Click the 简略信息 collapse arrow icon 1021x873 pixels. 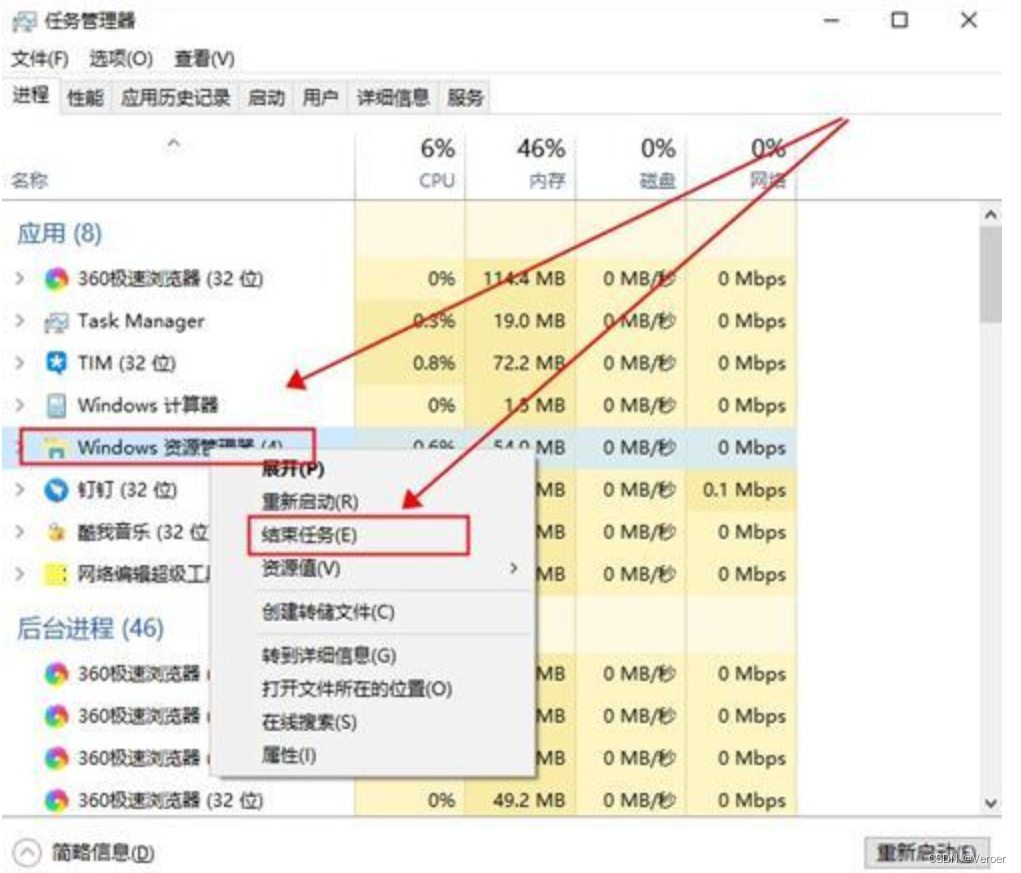click(27, 852)
